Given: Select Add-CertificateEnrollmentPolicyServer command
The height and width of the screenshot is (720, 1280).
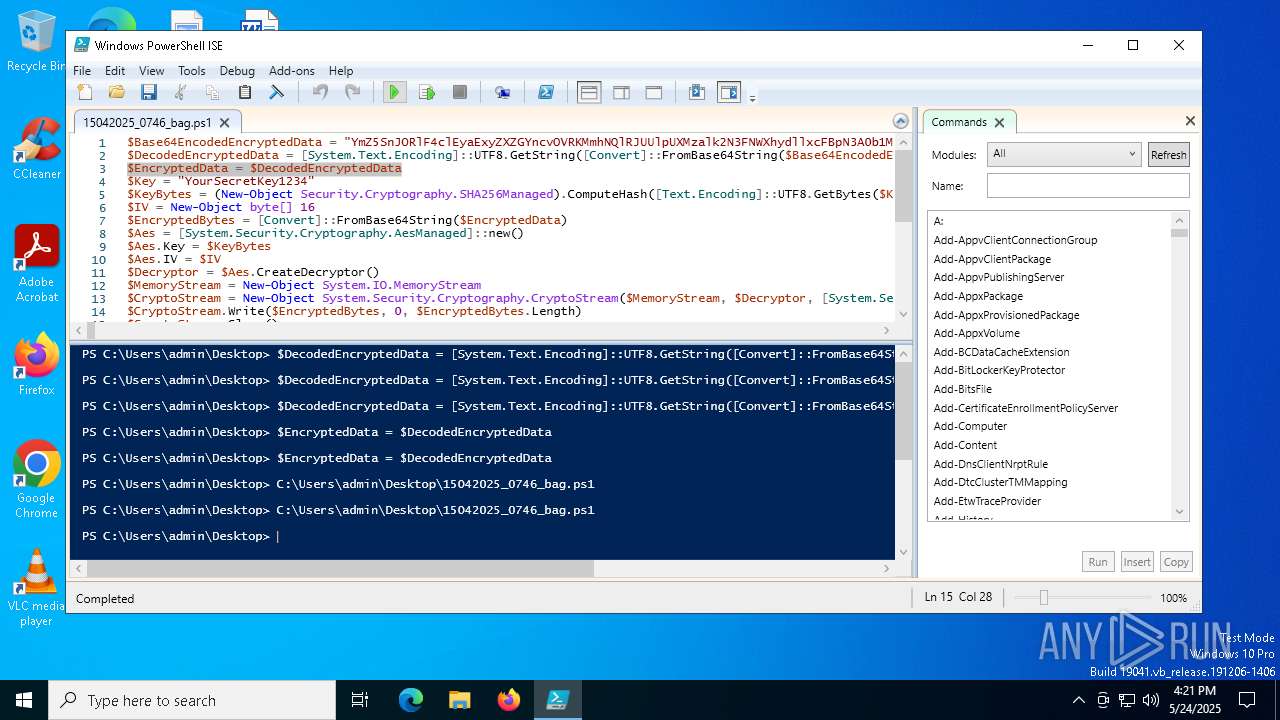Looking at the screenshot, I should pos(1025,408).
